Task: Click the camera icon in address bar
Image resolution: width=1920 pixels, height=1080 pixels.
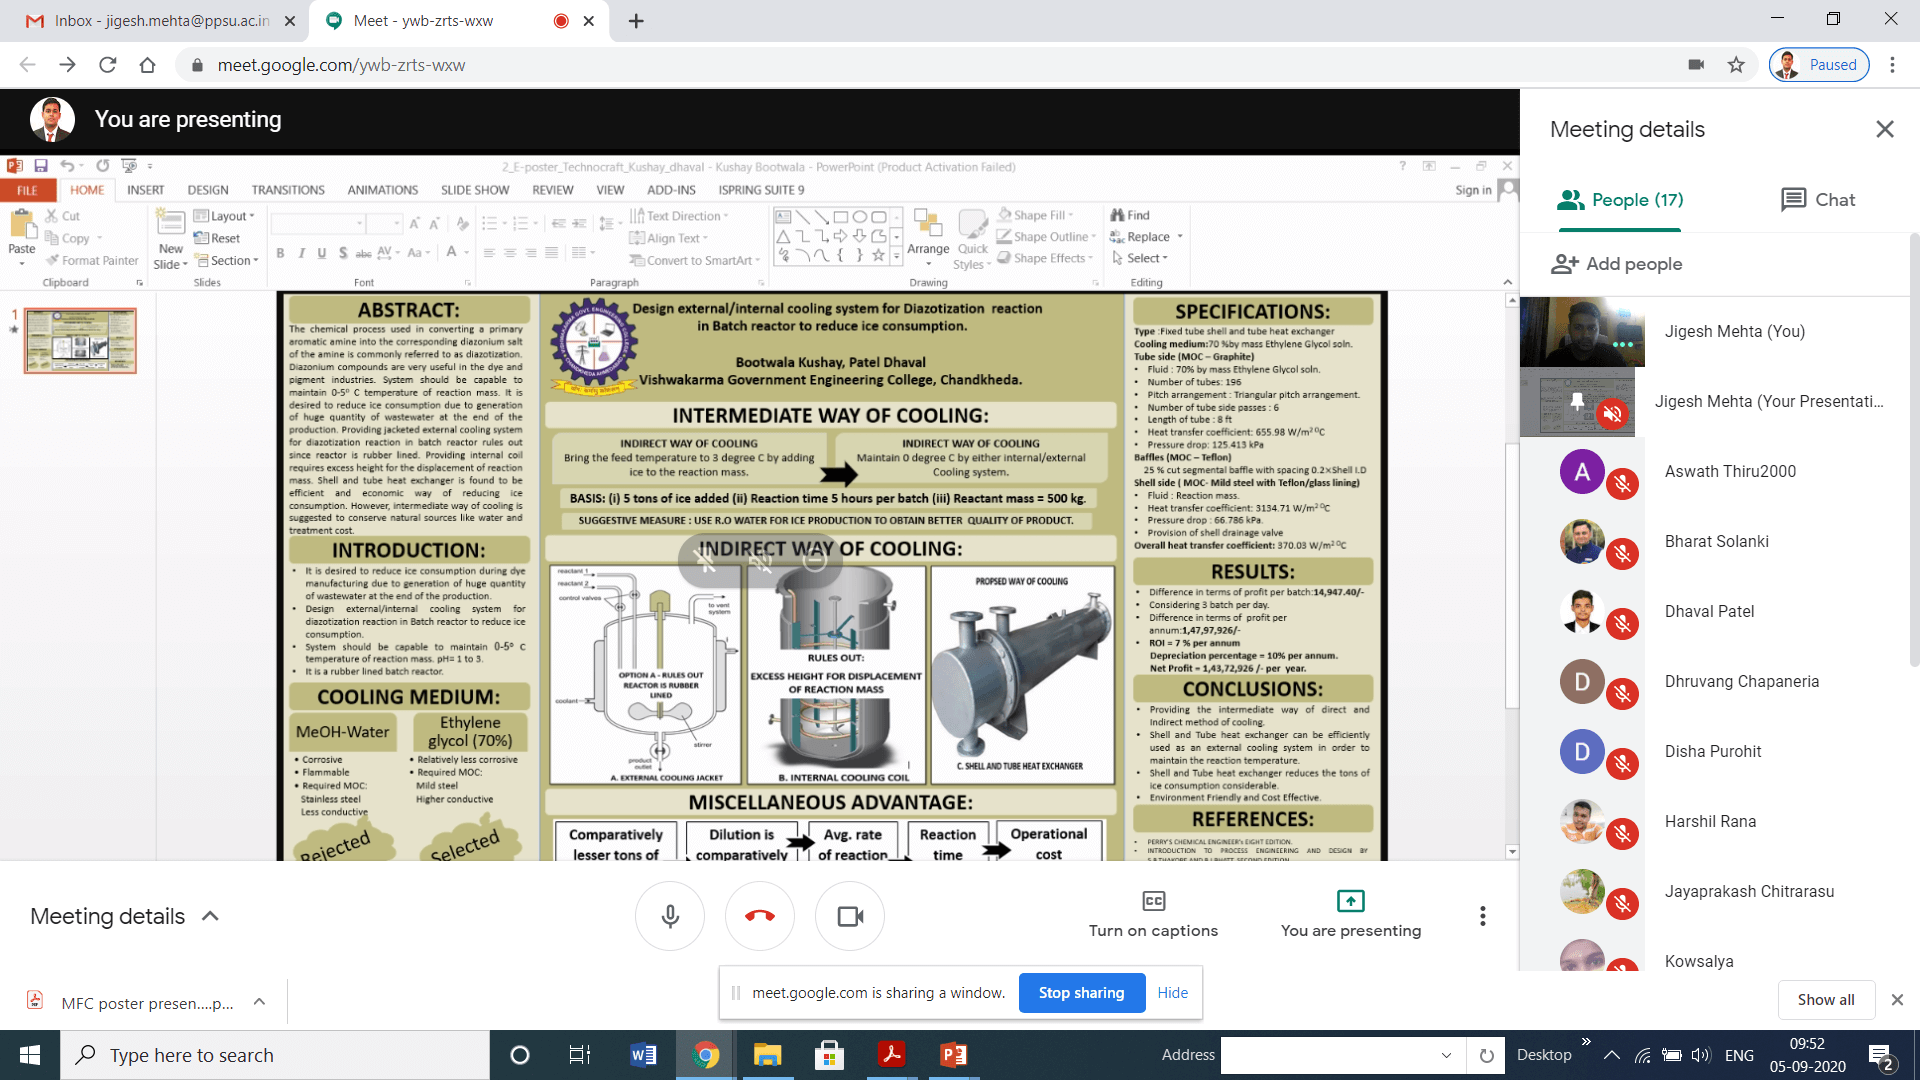Action: coord(1696,65)
